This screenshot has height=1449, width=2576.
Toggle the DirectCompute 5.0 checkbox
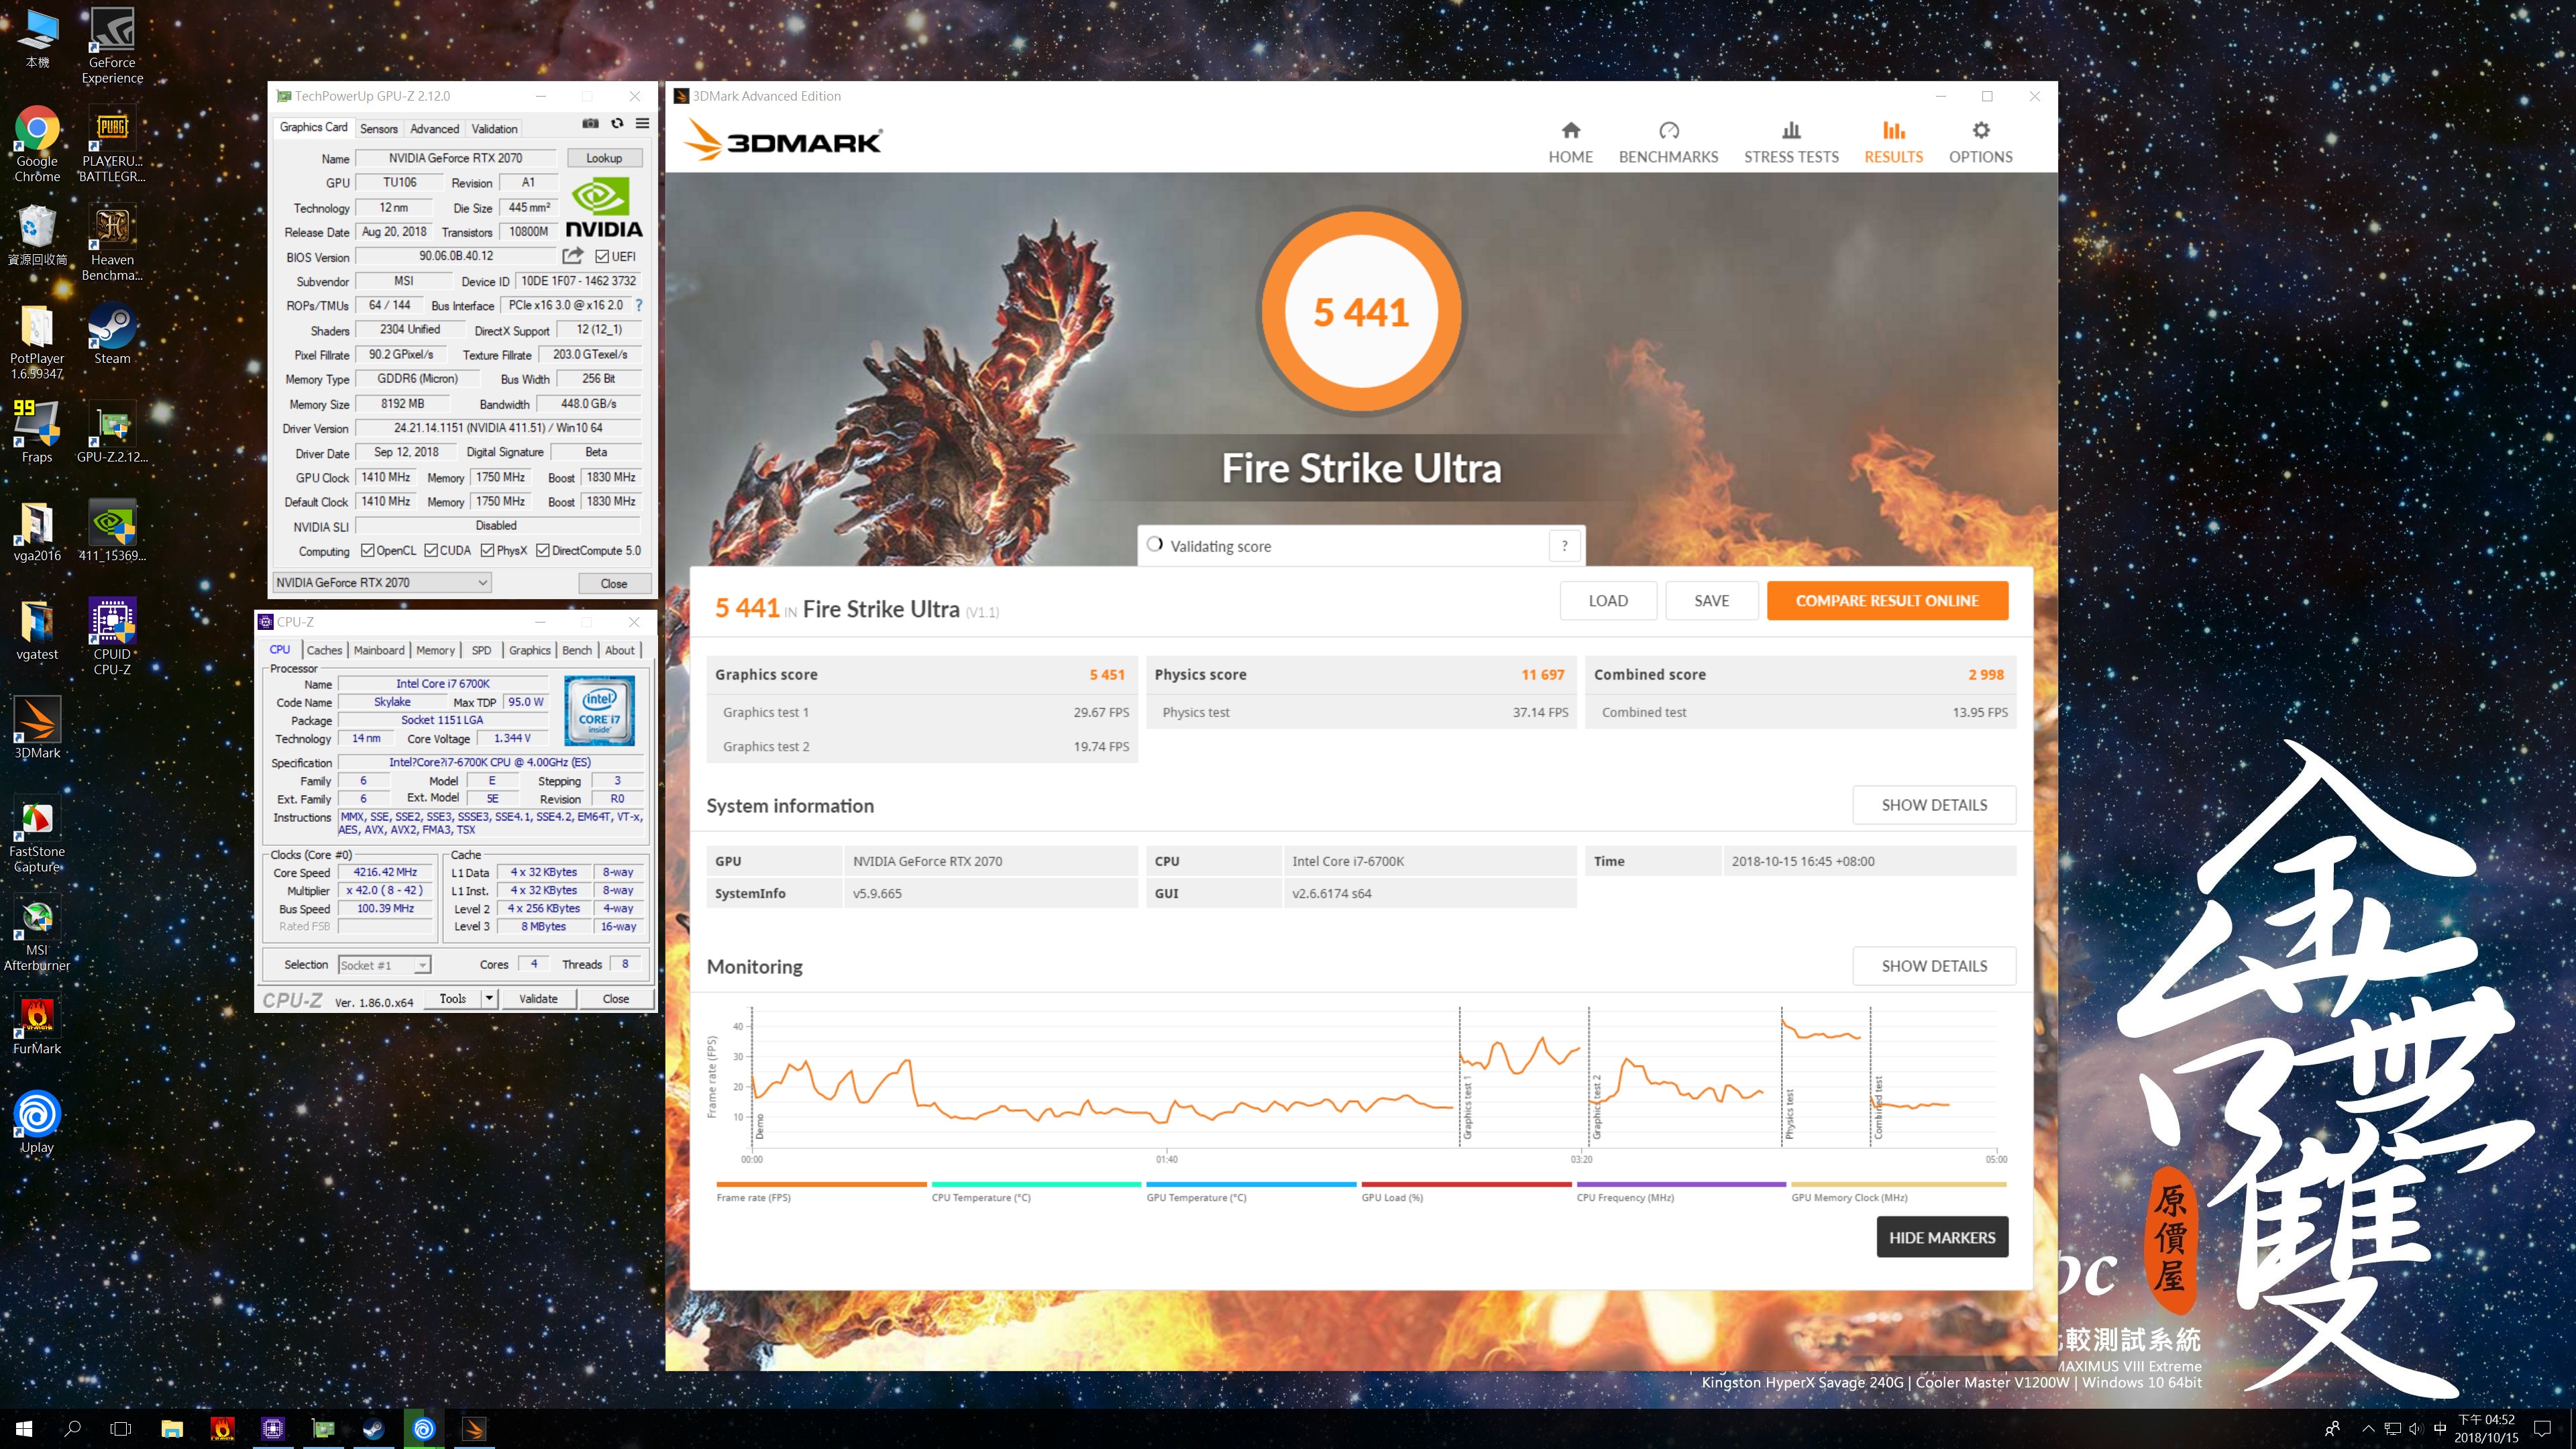tap(543, 550)
